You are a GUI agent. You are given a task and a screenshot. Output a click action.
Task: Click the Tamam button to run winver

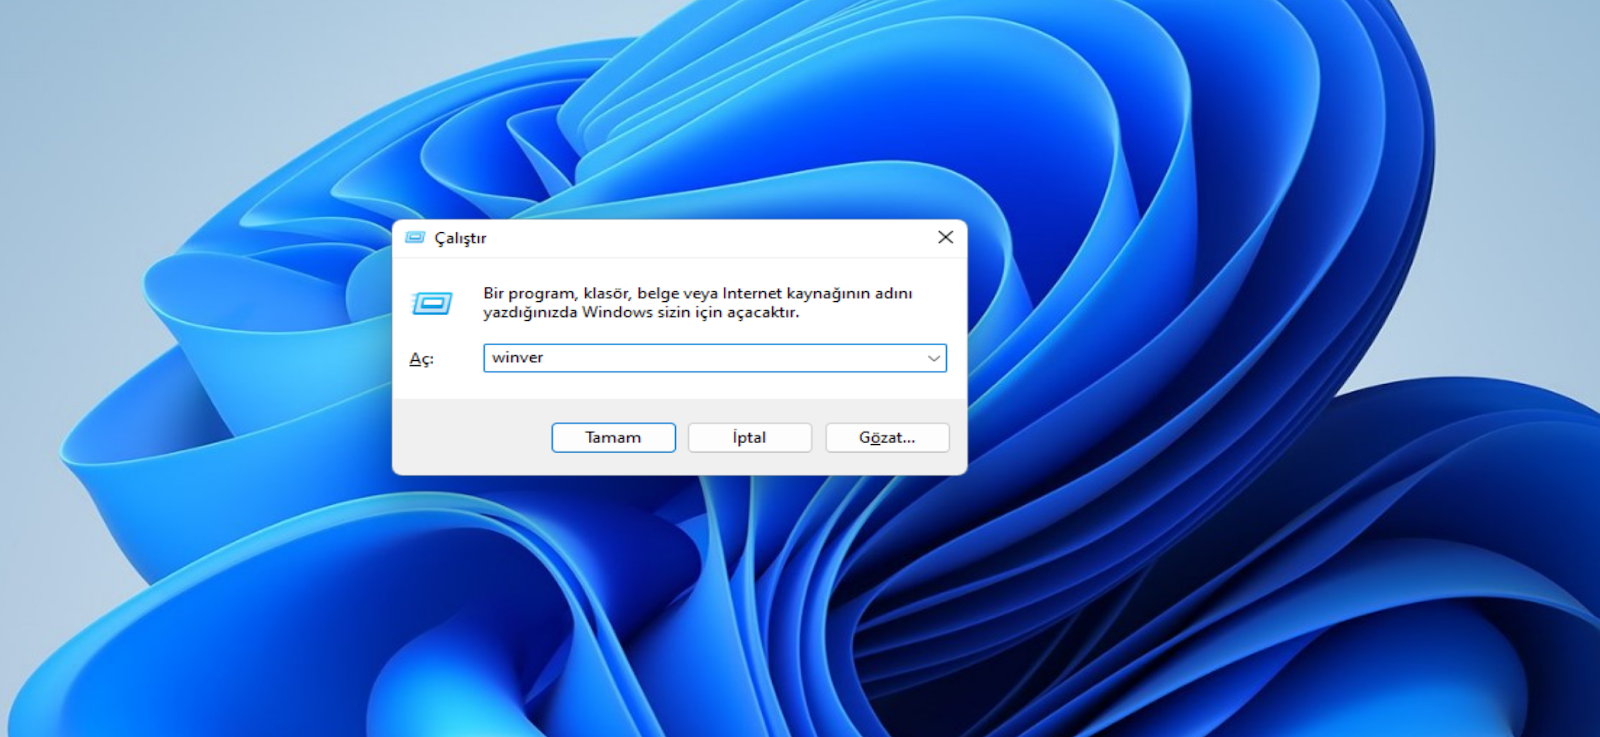[x=613, y=437]
